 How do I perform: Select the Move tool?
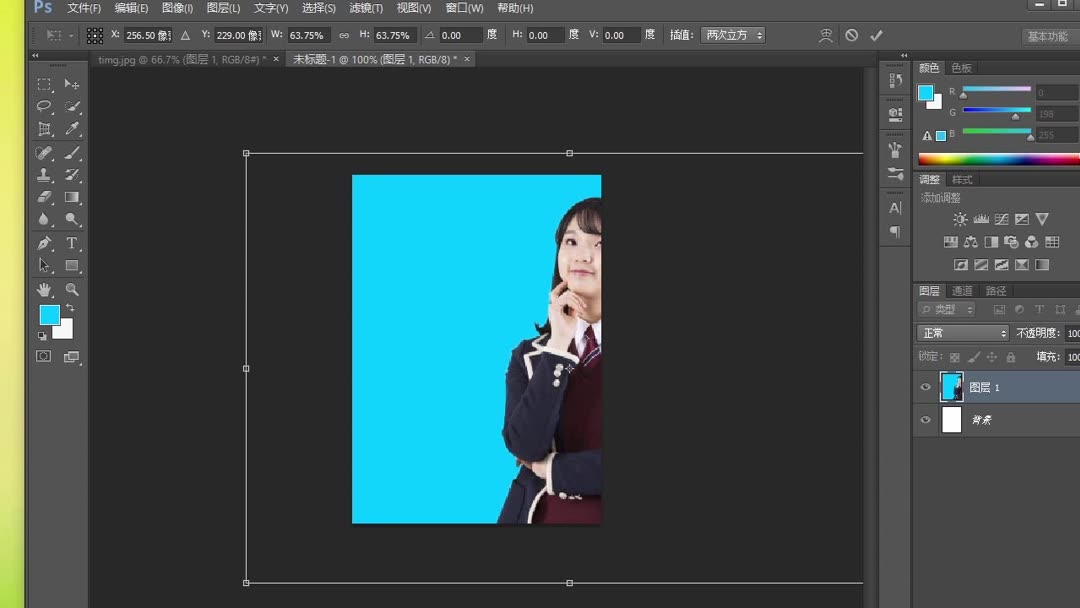coord(72,84)
